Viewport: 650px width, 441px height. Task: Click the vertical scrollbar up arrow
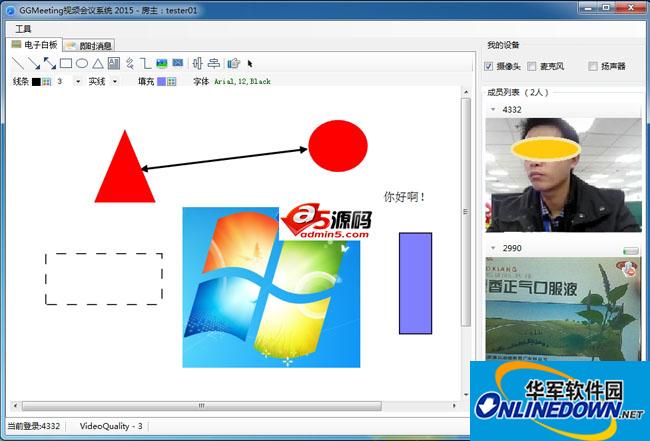[466, 92]
